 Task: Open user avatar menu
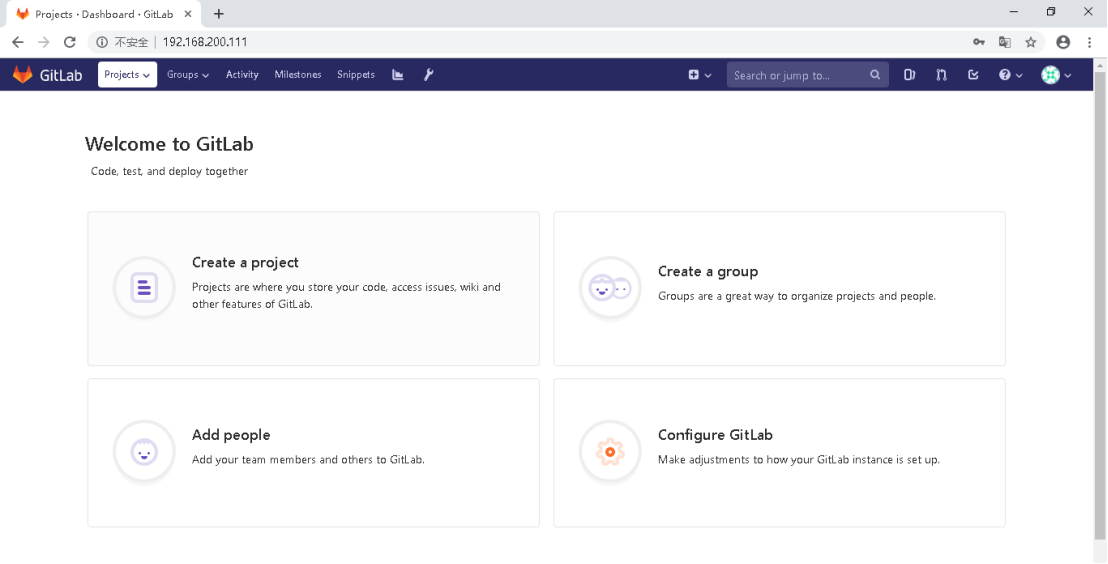pos(1056,75)
